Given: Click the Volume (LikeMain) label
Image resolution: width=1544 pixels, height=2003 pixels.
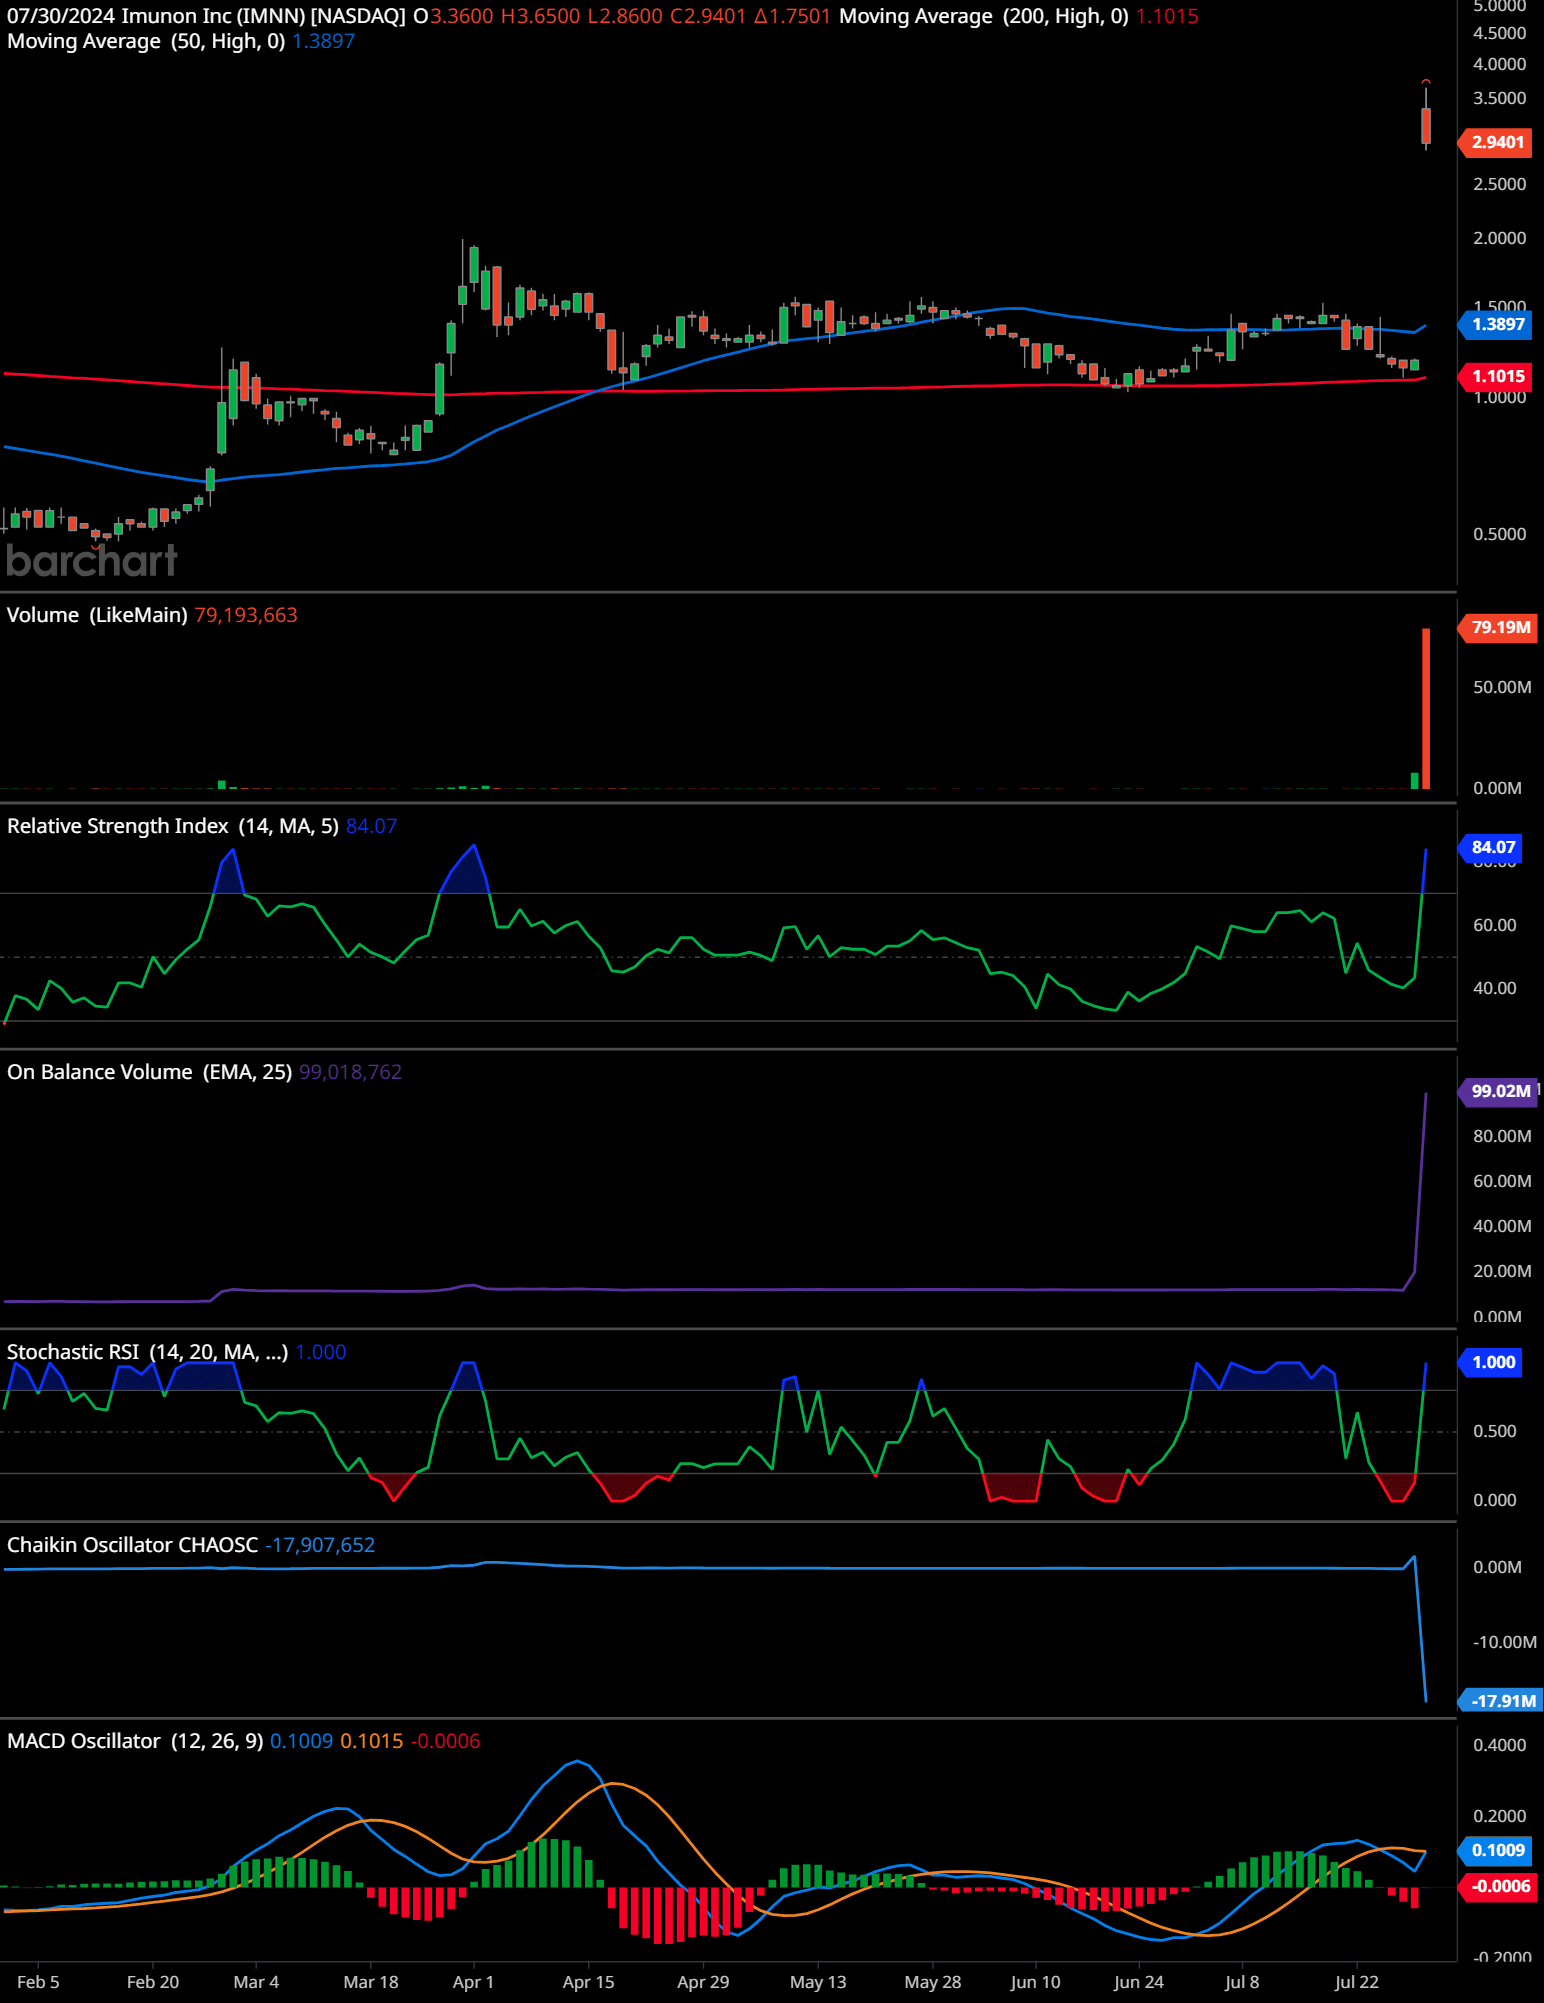Looking at the screenshot, I should coord(97,615).
